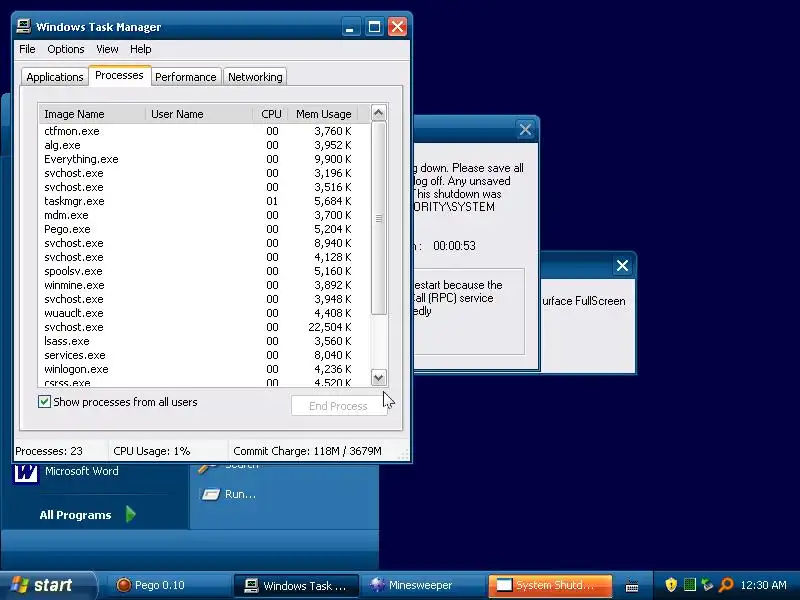Image resolution: width=800 pixels, height=600 pixels.
Task: Open All Programs in Start menu
Action: [76, 515]
